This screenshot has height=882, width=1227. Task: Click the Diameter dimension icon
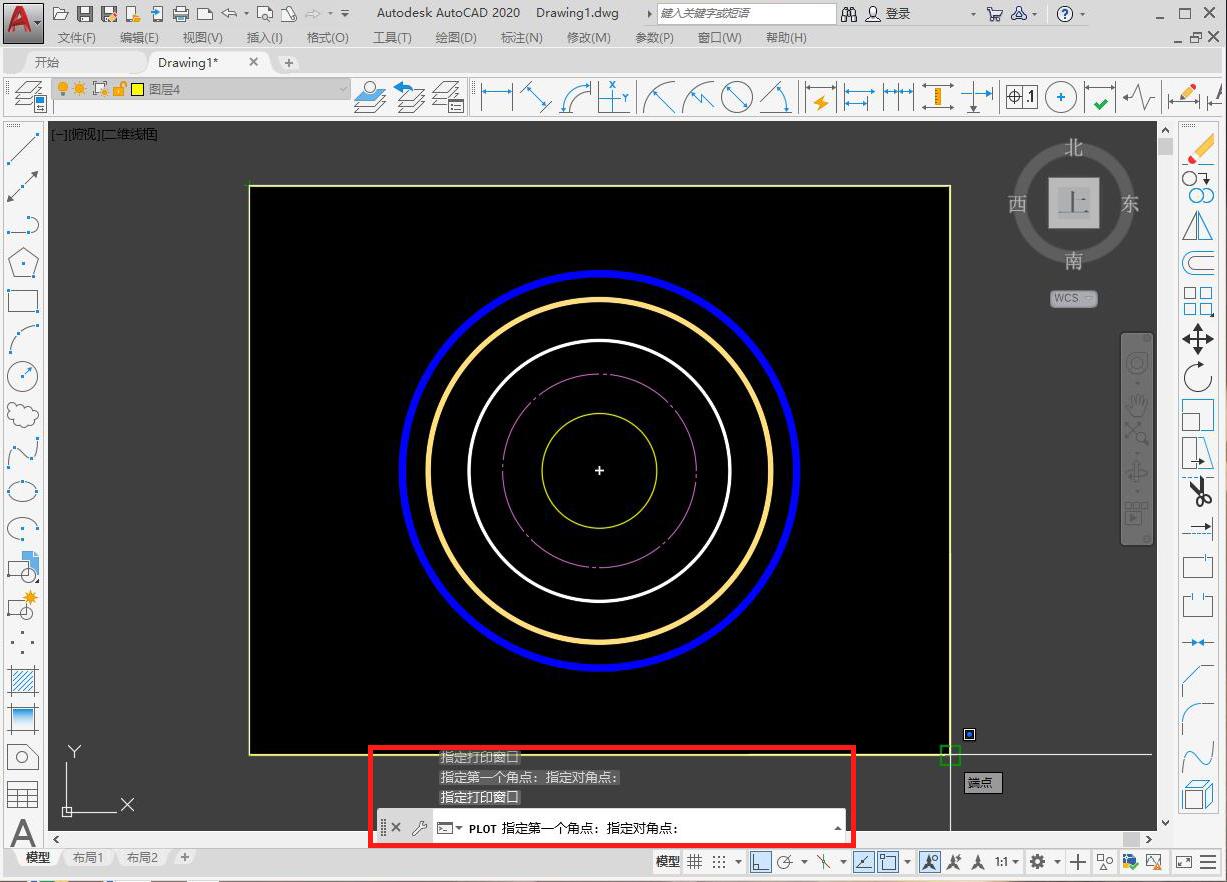[737, 97]
